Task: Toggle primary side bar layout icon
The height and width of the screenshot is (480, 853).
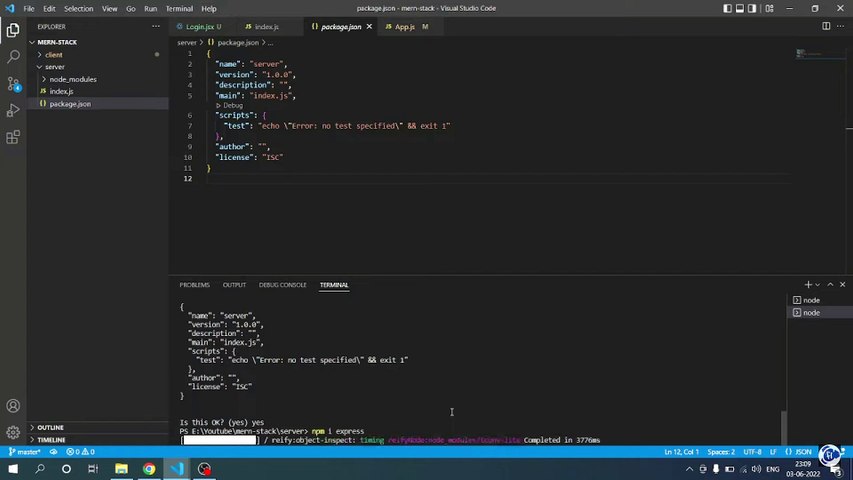Action: coord(727,9)
